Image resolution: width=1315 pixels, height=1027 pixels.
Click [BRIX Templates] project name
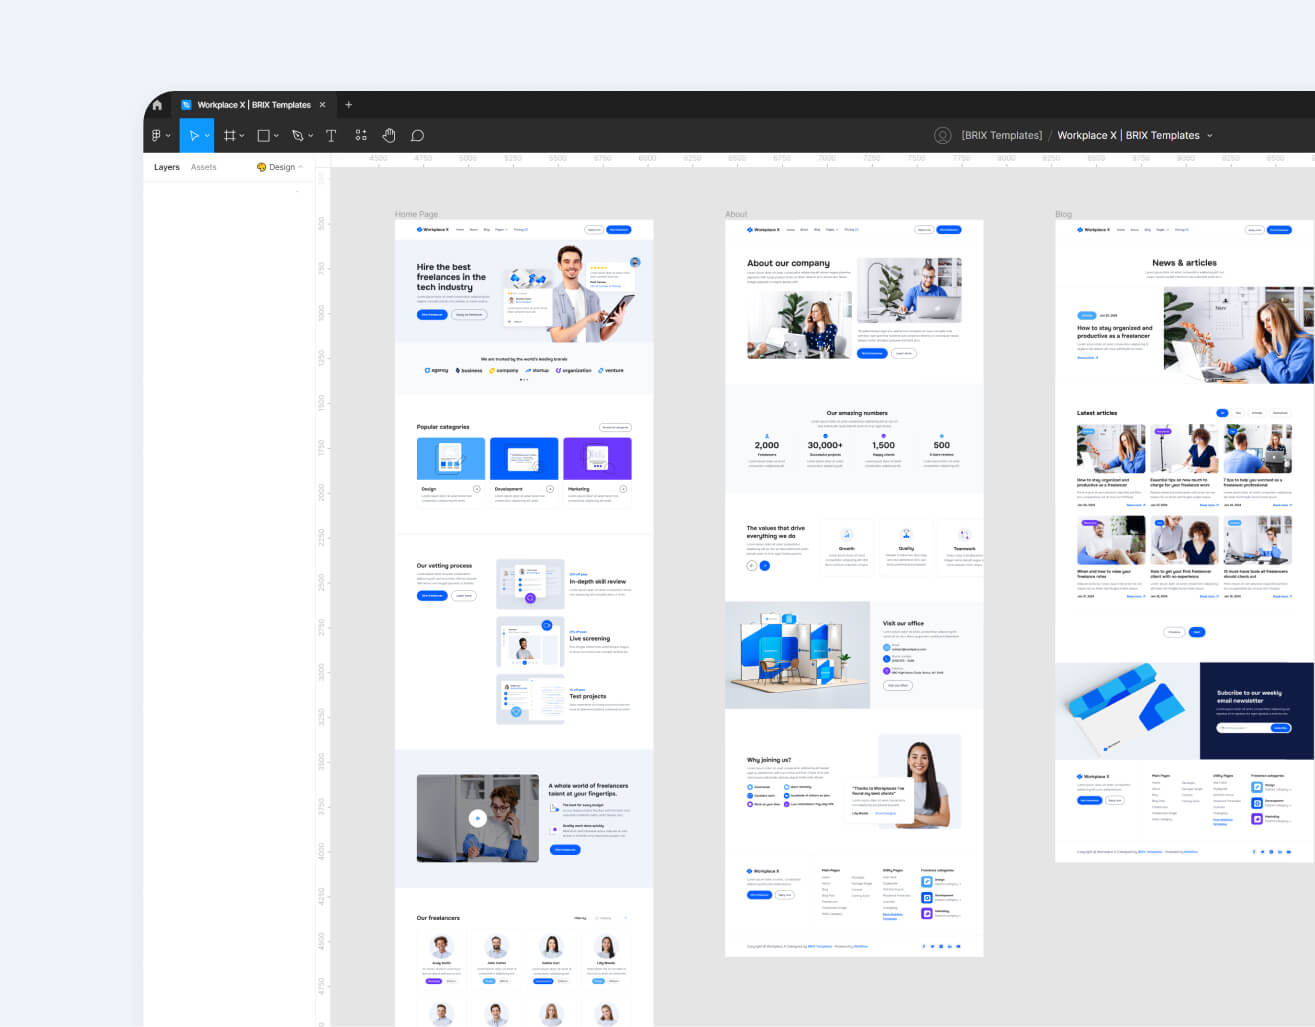[x=1001, y=135]
